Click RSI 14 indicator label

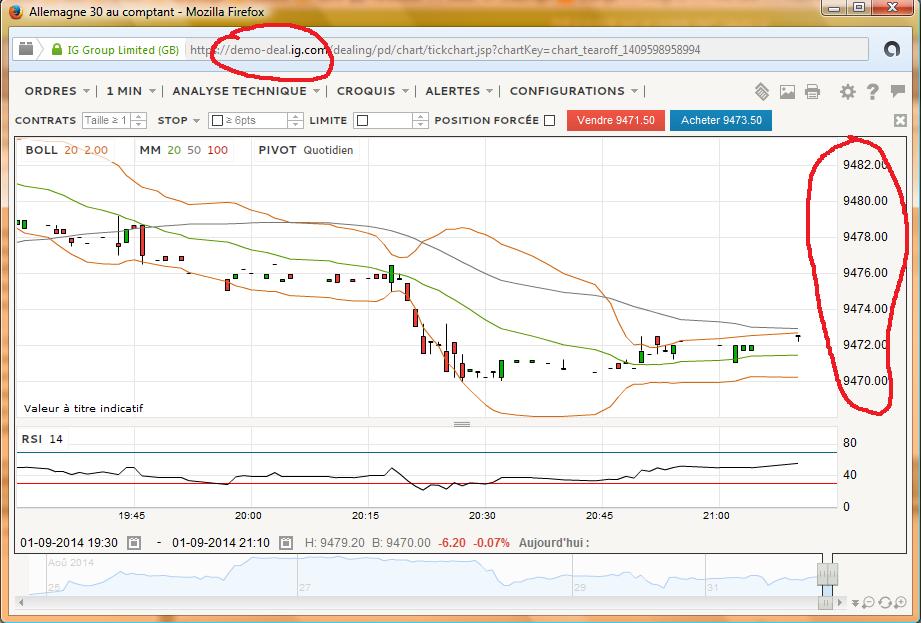pyautogui.click(x=42, y=439)
